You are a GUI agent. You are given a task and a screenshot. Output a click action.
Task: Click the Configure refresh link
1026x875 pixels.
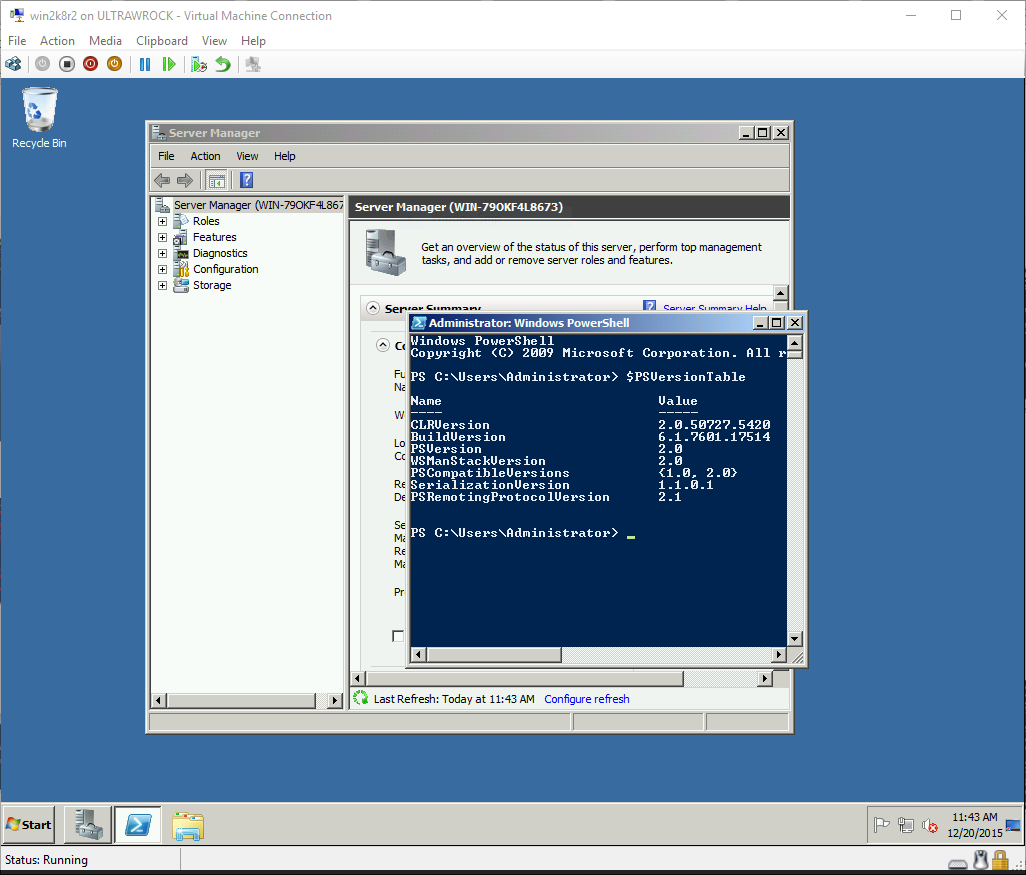coord(587,699)
